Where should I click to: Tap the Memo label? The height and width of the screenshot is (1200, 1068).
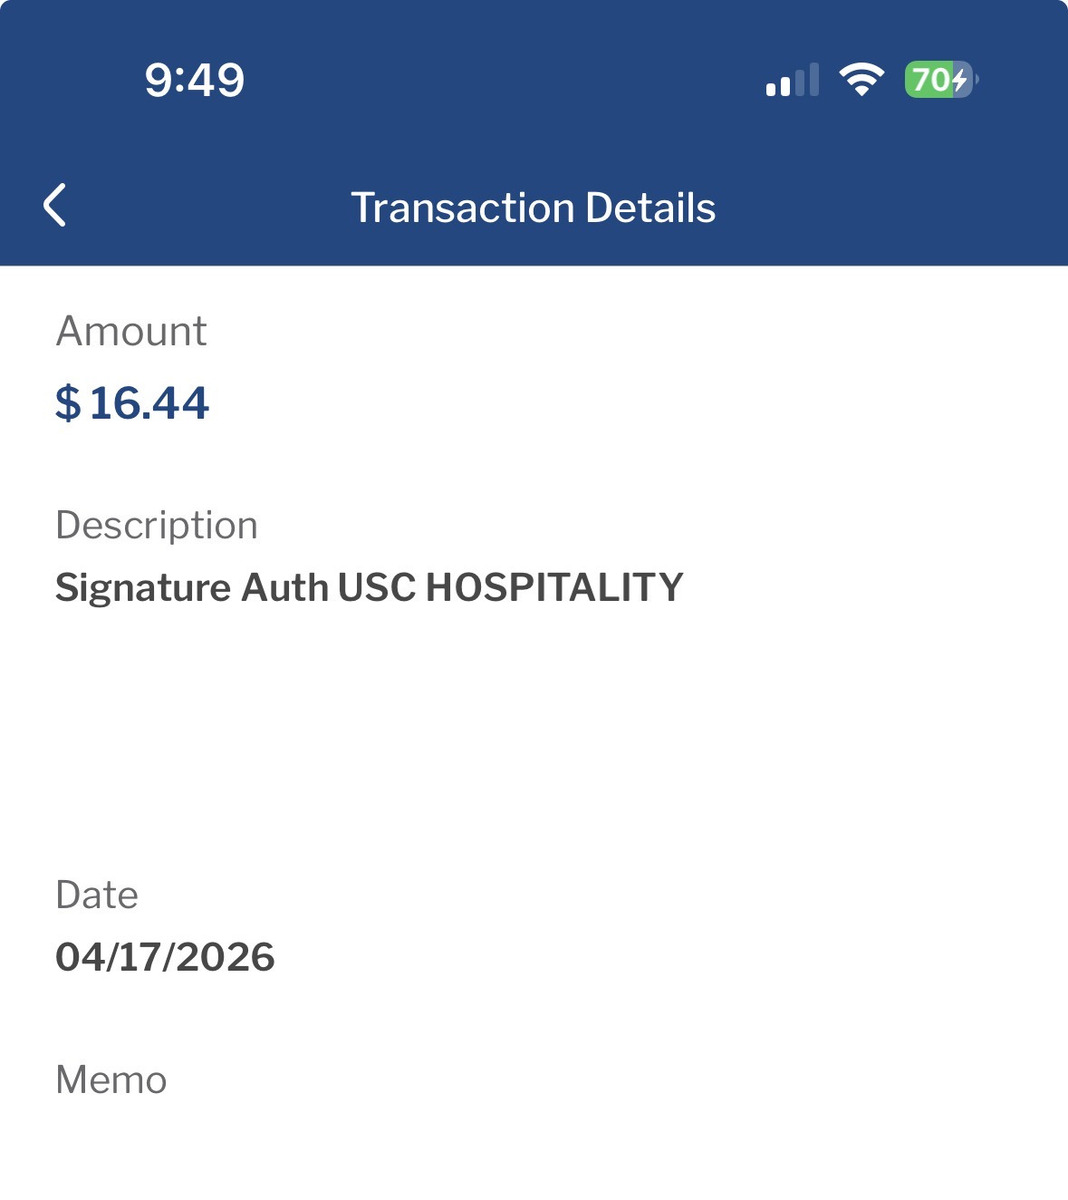111,1080
